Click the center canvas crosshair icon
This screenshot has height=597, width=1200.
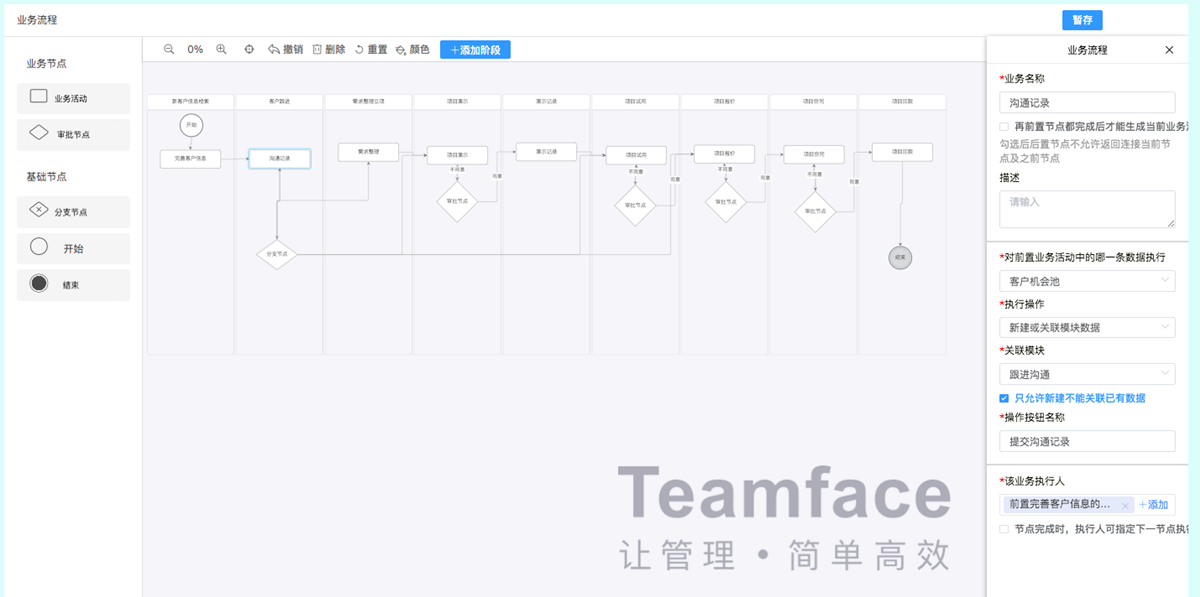(x=249, y=49)
